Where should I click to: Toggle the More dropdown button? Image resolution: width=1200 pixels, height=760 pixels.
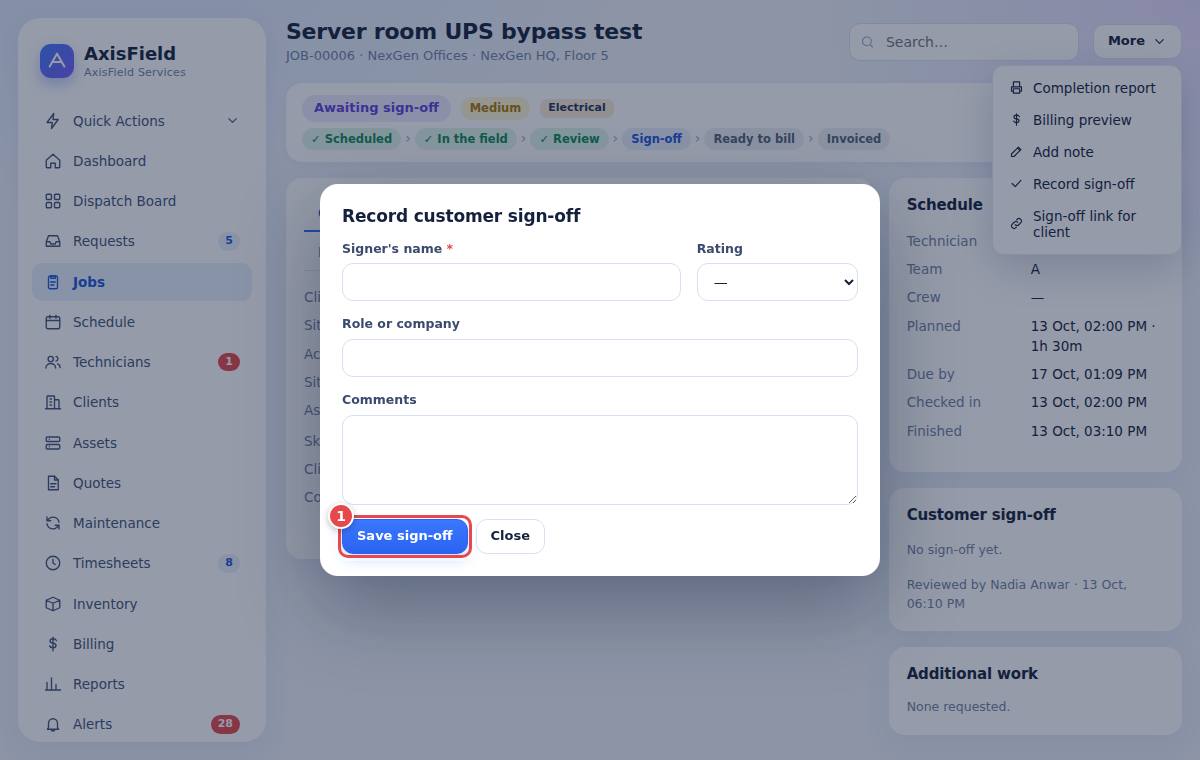(x=1137, y=41)
